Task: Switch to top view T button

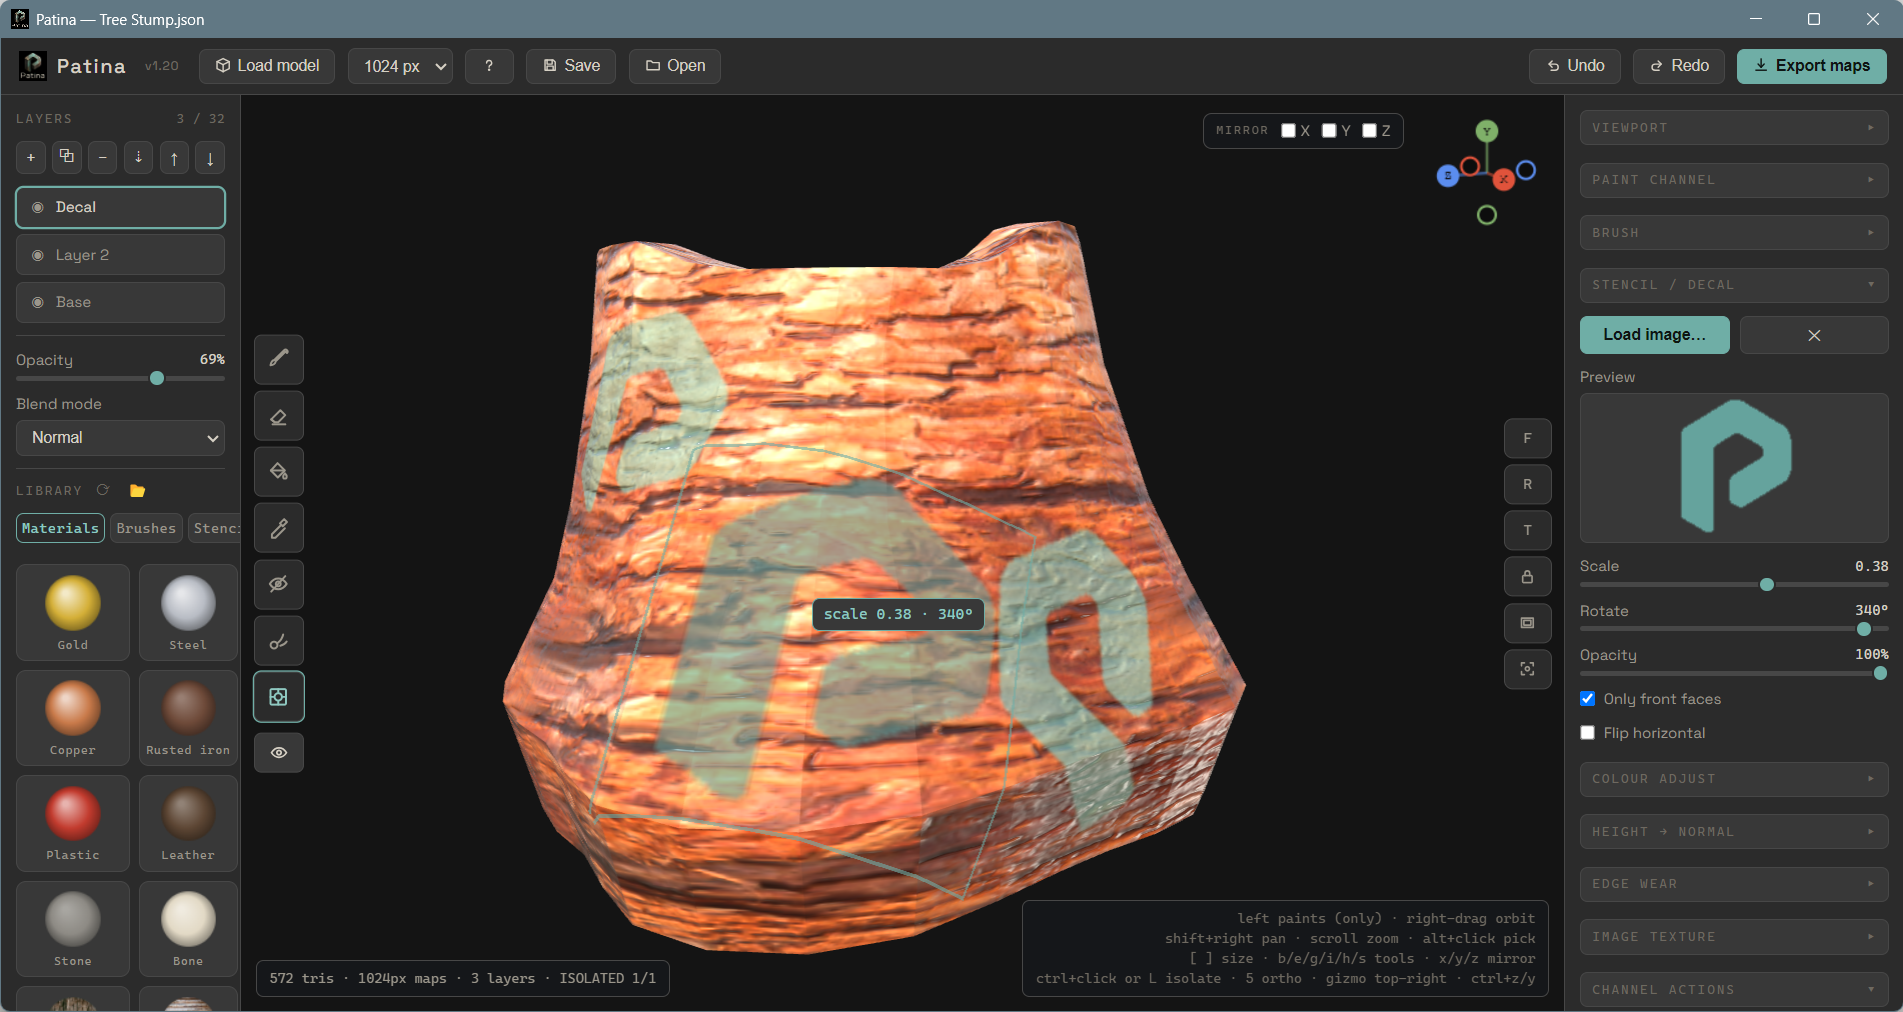Action: click(1527, 530)
